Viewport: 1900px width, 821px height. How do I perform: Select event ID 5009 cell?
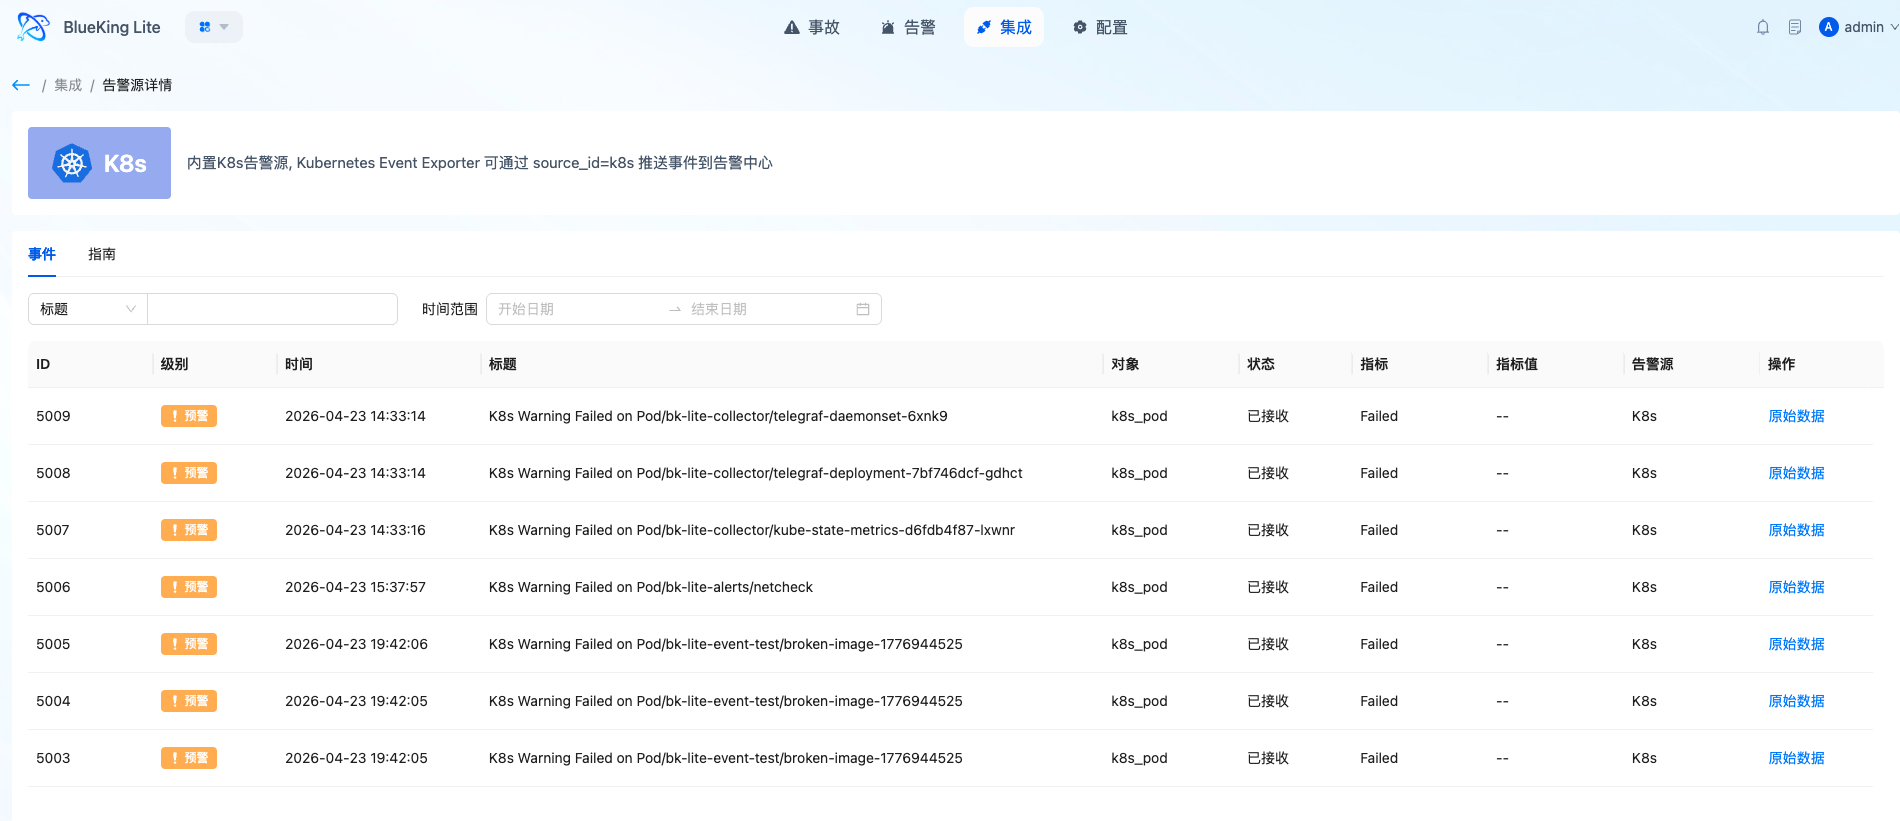tap(53, 416)
